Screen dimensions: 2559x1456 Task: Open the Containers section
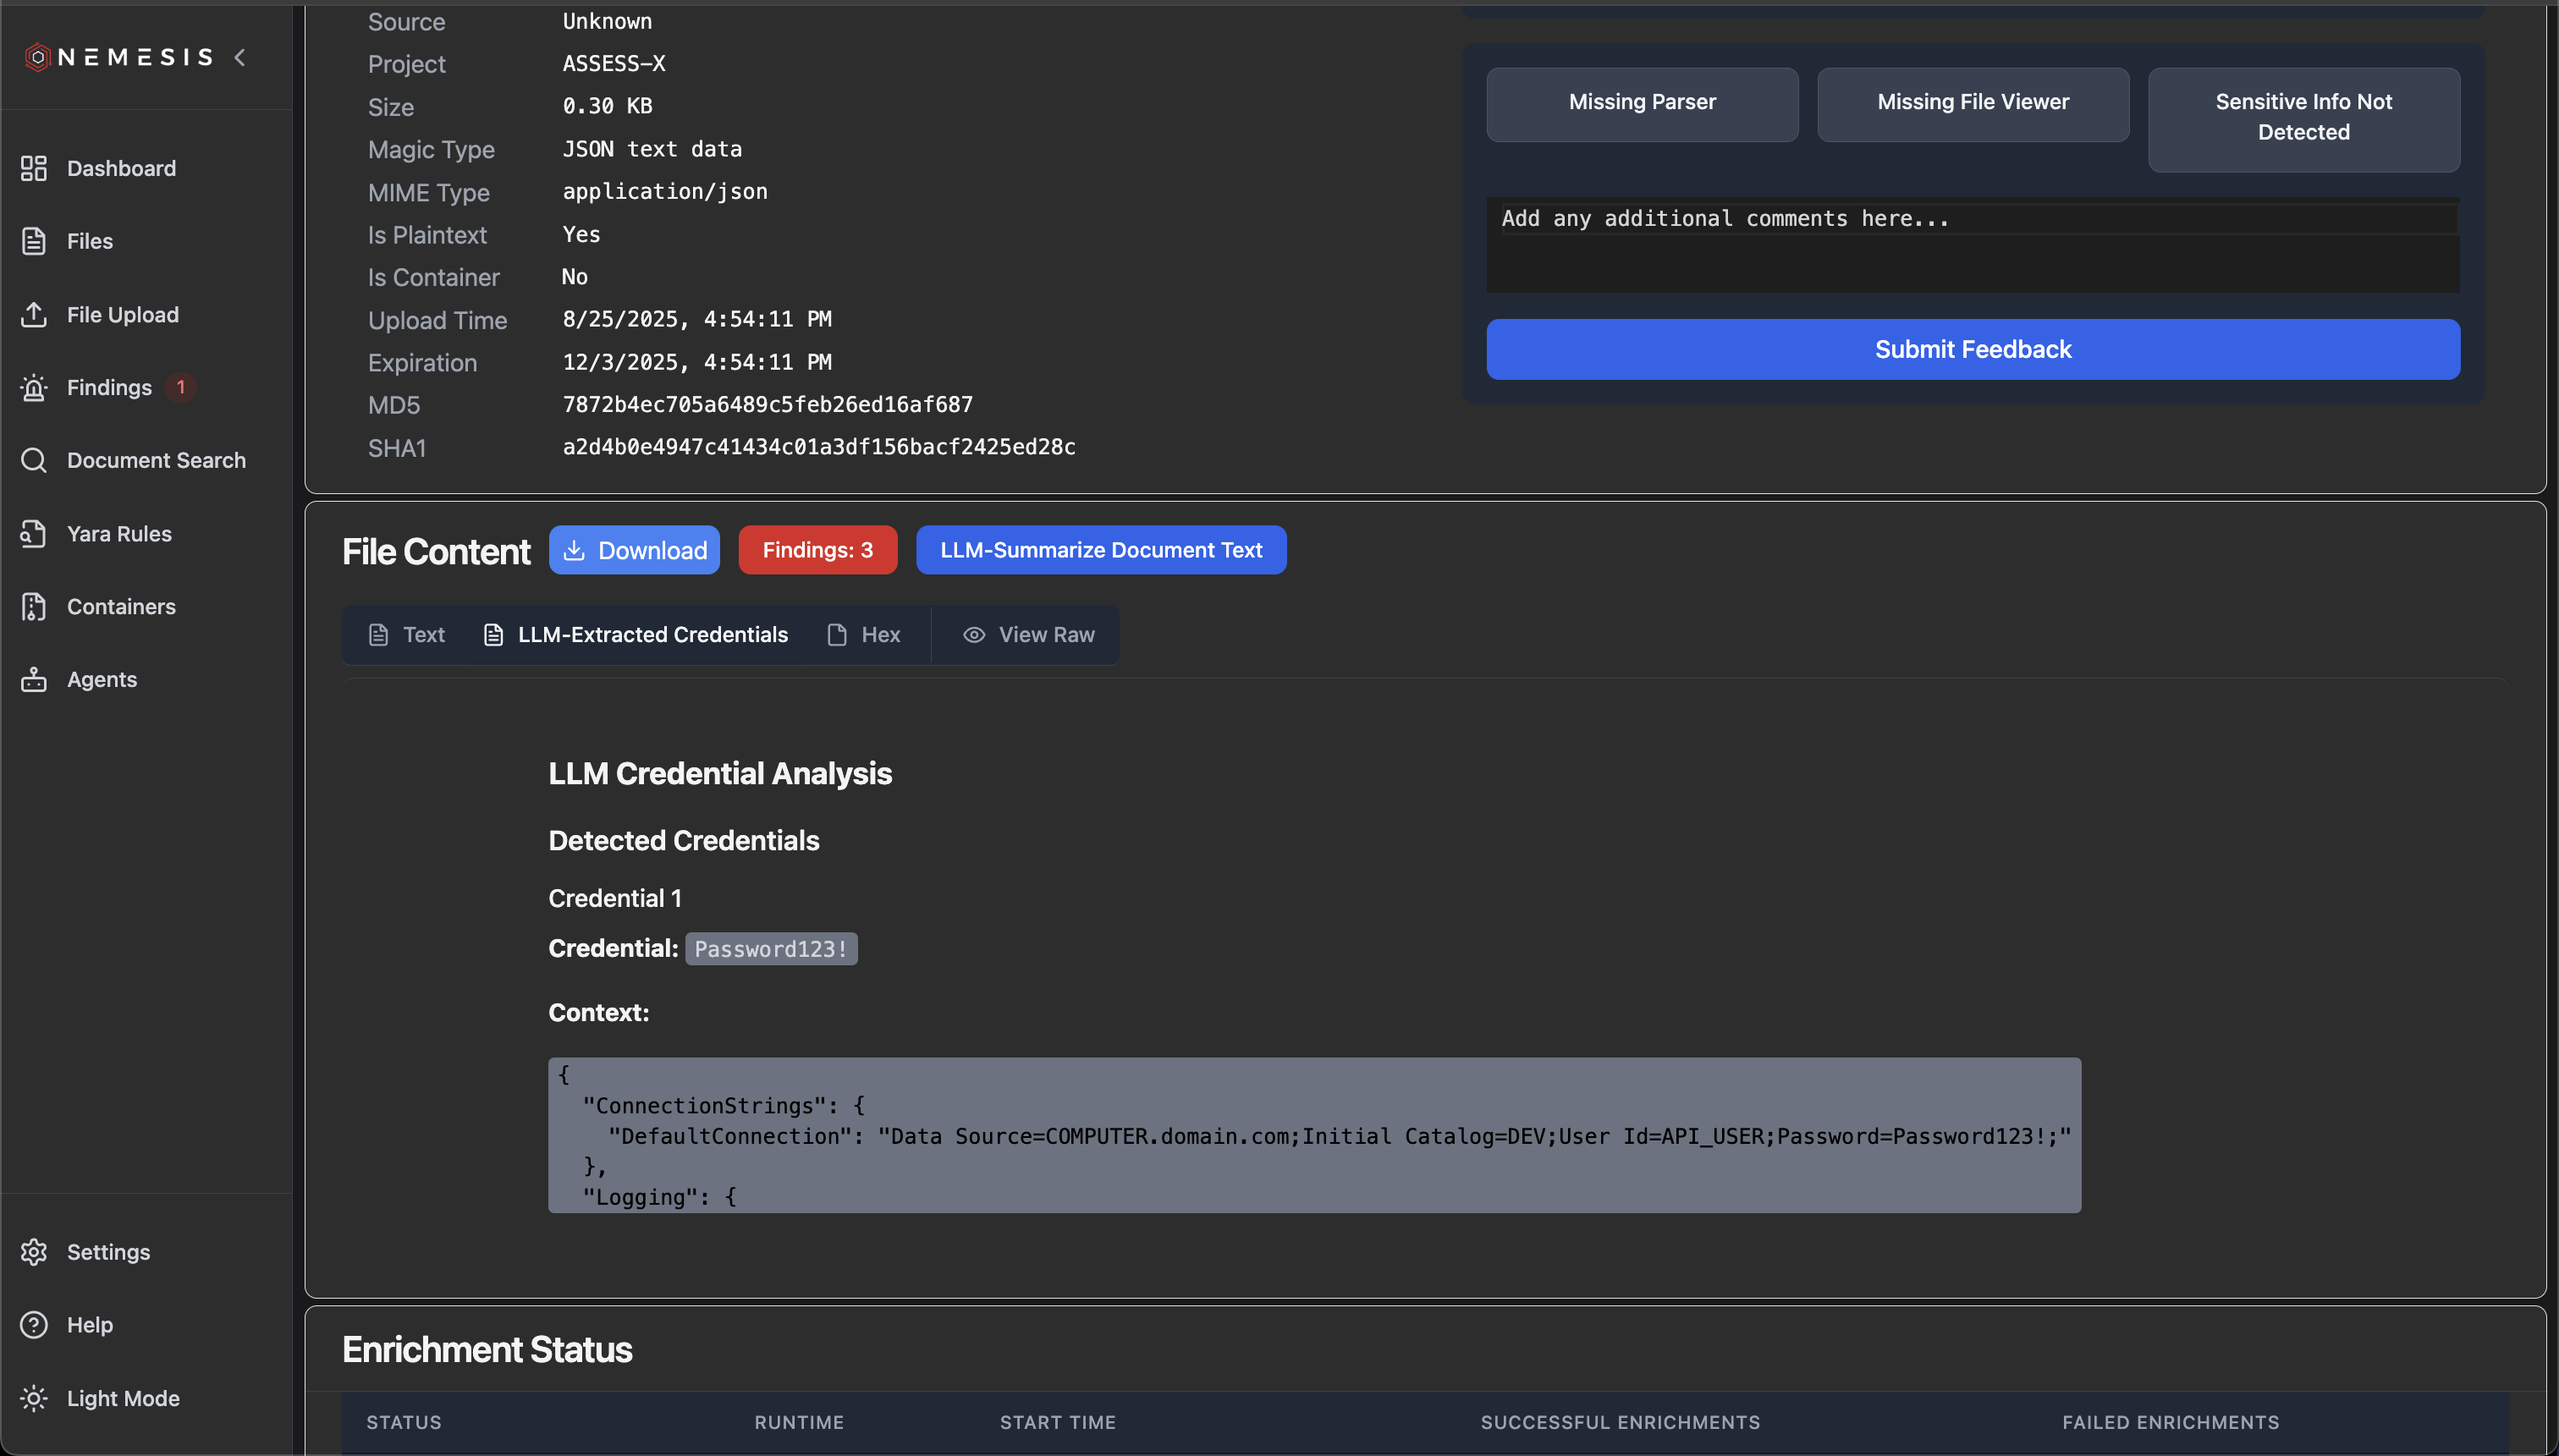point(121,606)
